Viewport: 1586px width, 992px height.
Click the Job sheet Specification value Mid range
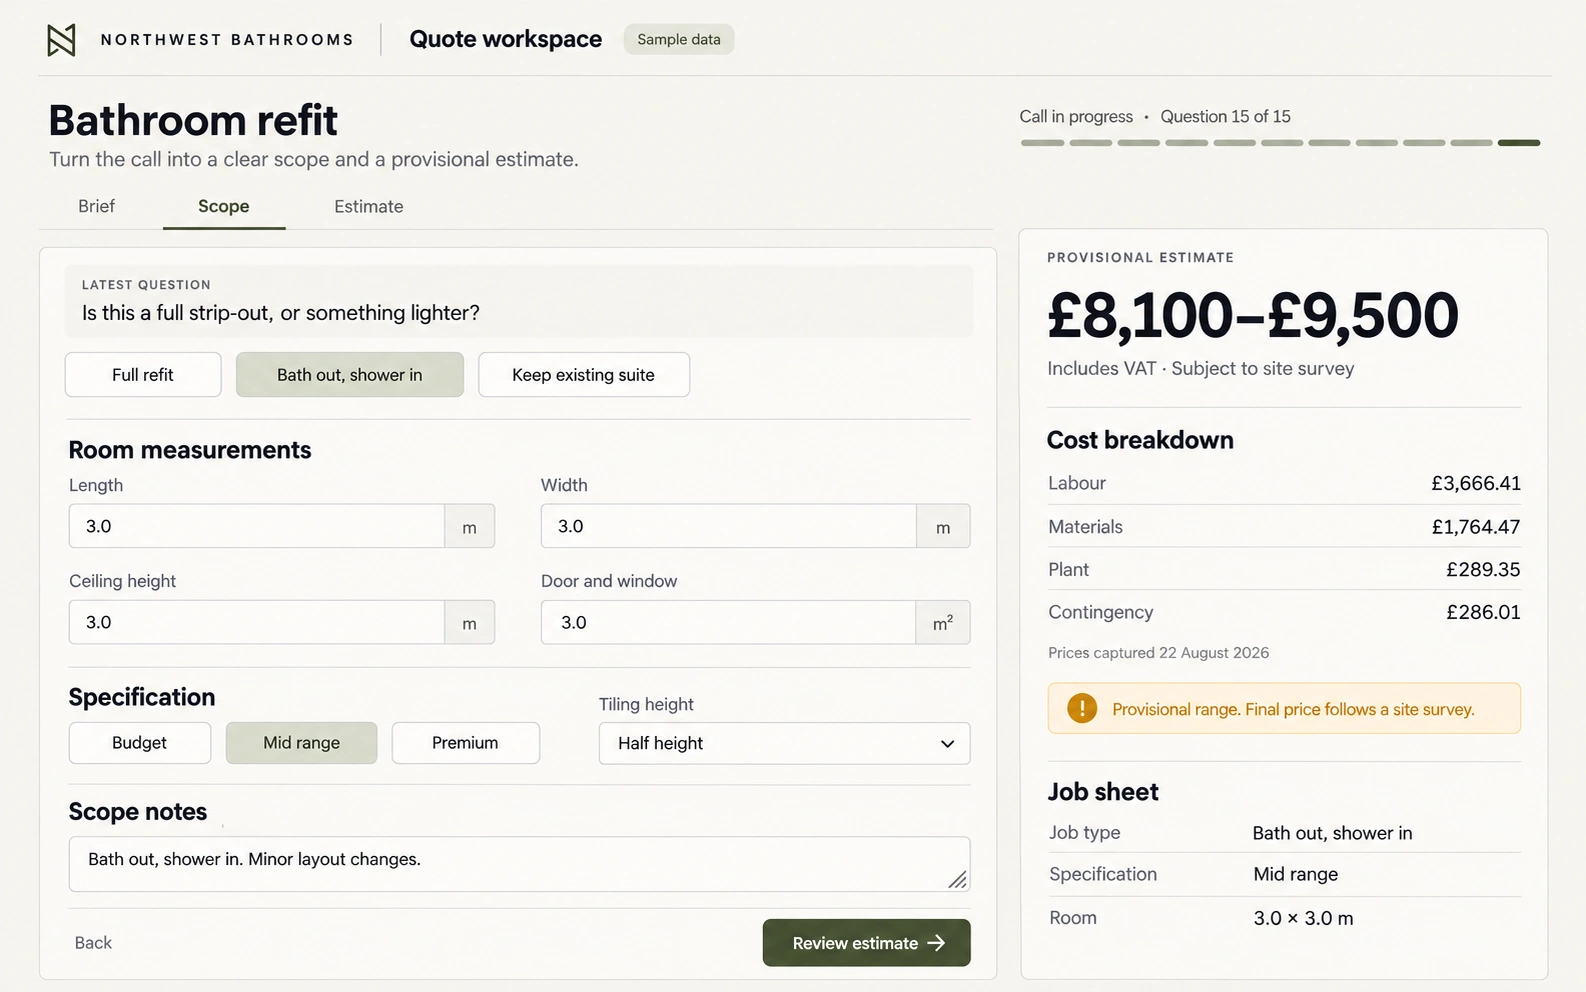tap(1295, 874)
